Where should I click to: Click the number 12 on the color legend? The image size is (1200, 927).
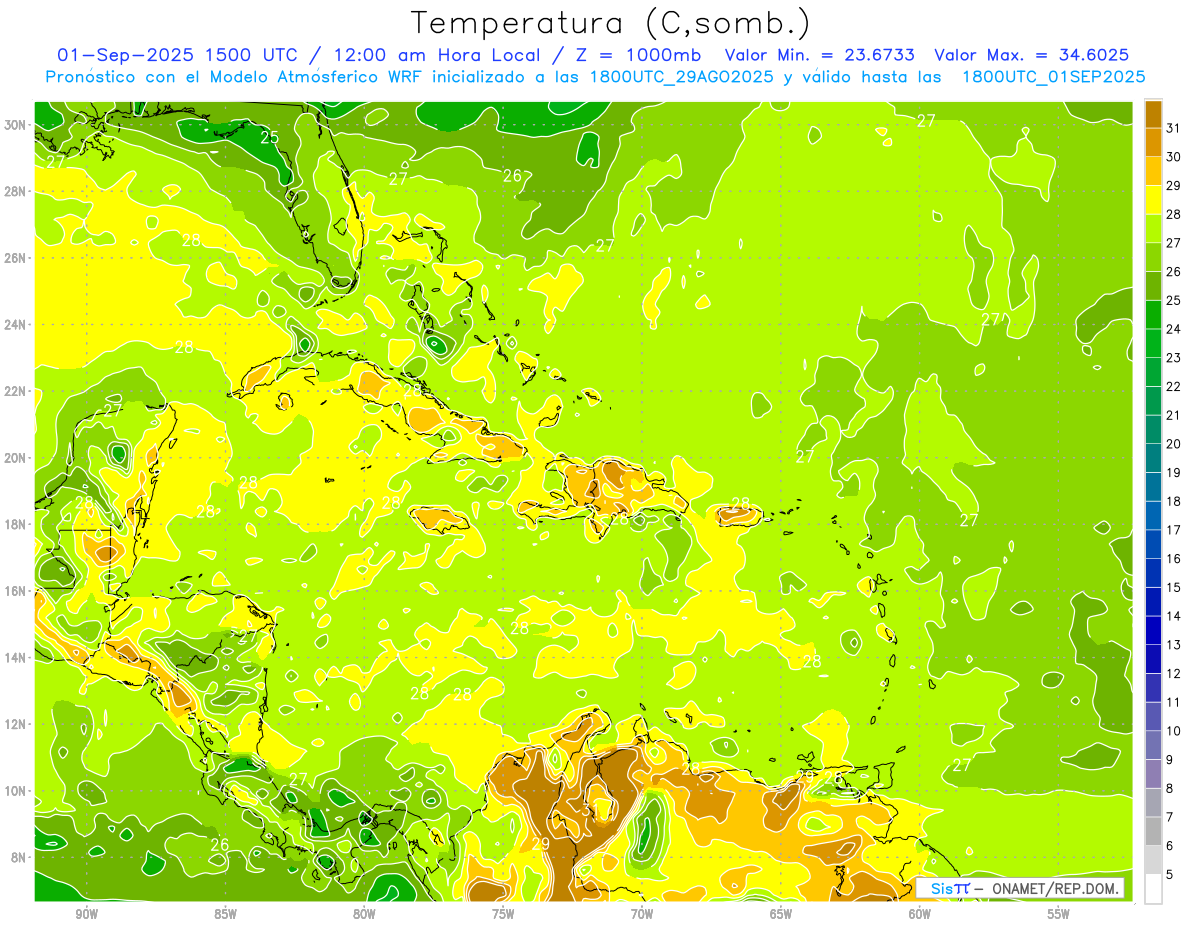point(1174,674)
